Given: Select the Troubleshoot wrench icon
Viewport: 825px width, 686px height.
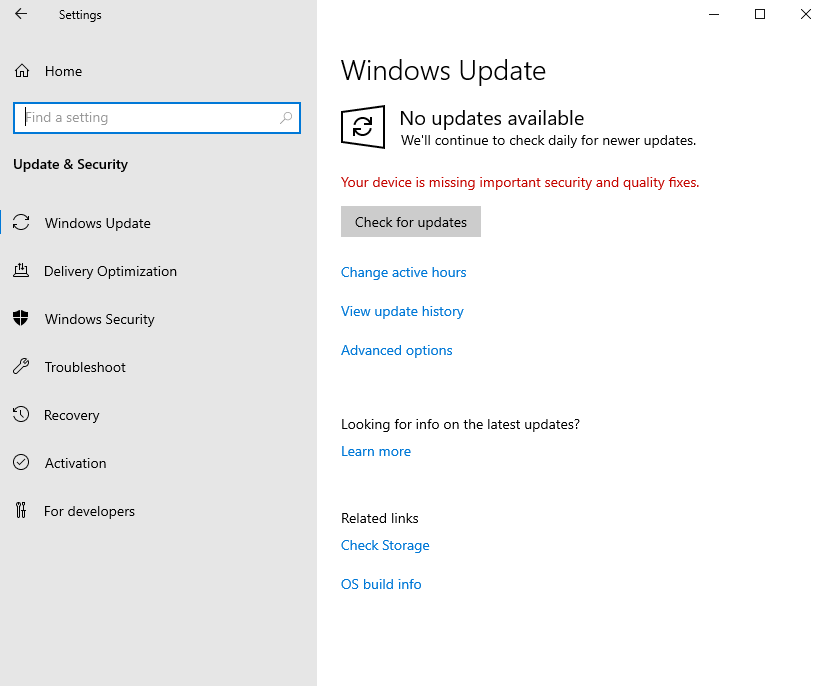Looking at the screenshot, I should [x=21, y=366].
